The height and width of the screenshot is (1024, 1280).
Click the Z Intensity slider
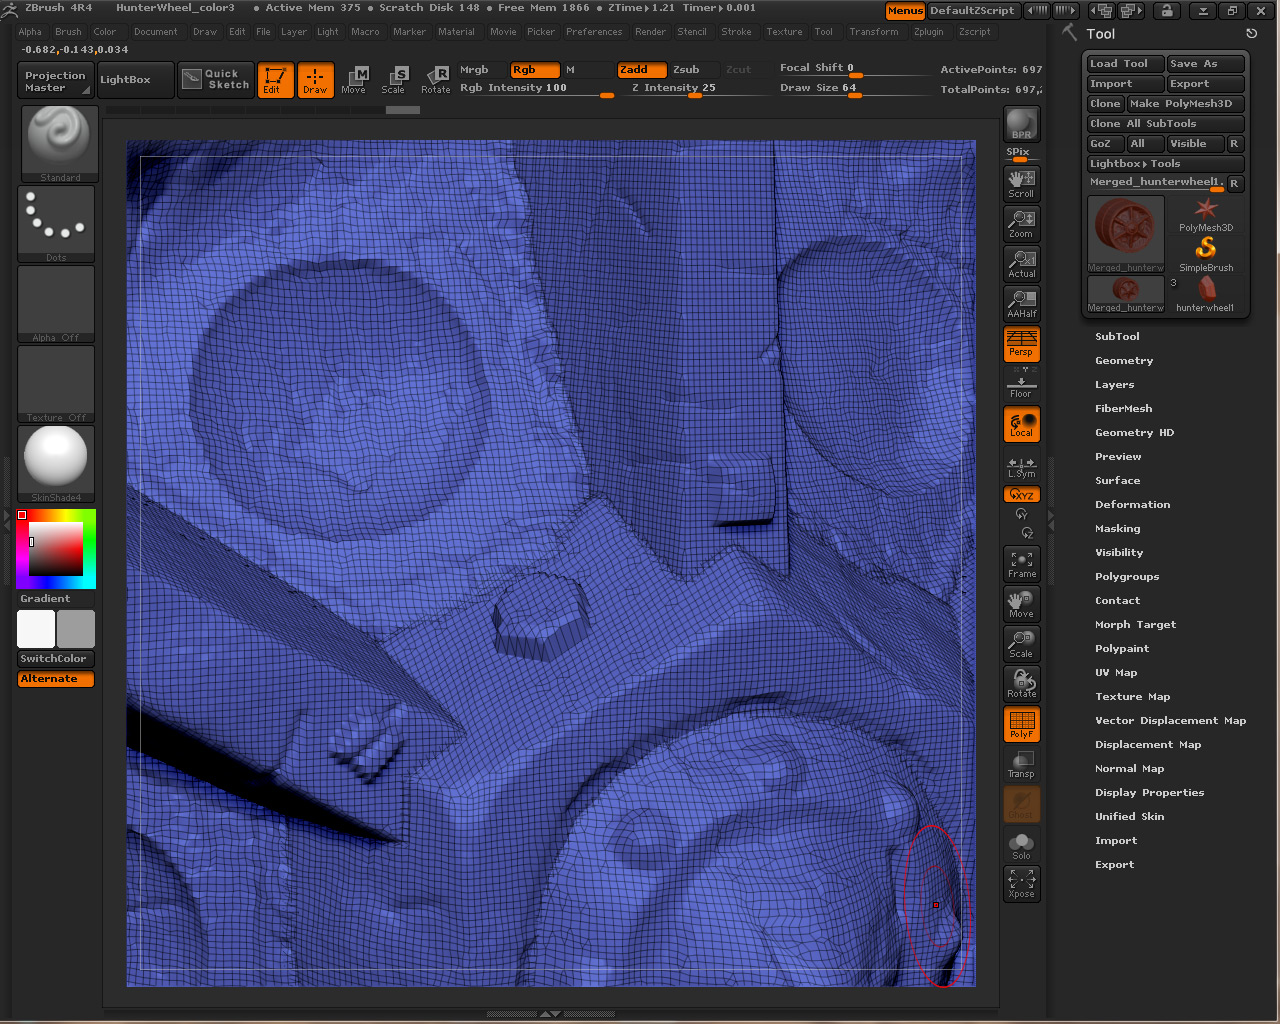click(673, 88)
